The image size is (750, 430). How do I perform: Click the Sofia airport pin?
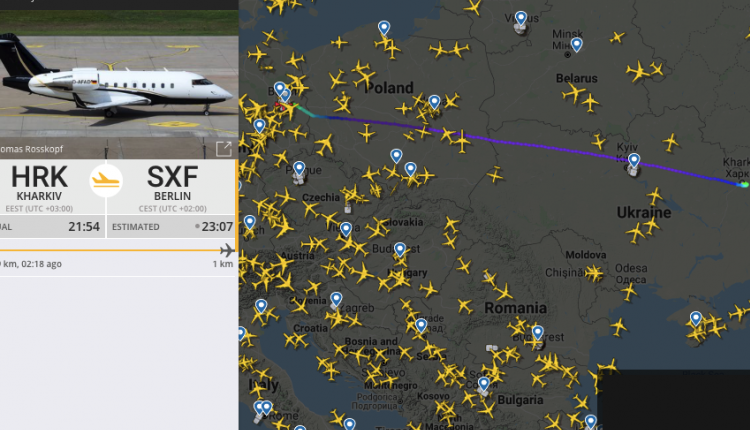[484, 384]
